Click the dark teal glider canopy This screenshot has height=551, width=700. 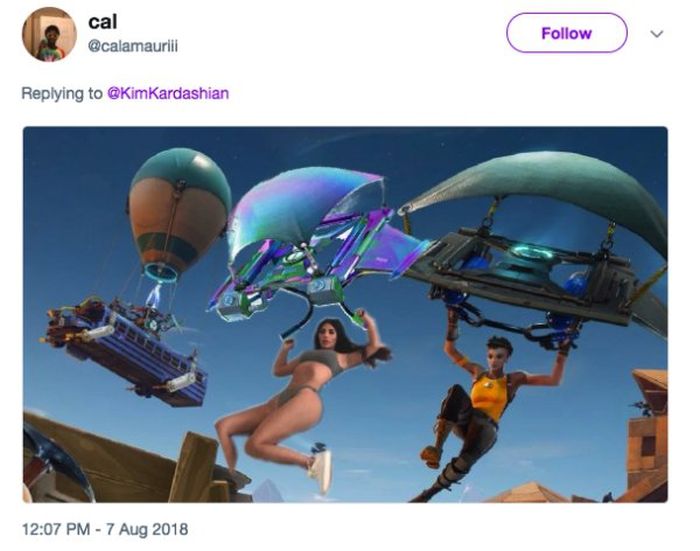[x=536, y=192]
